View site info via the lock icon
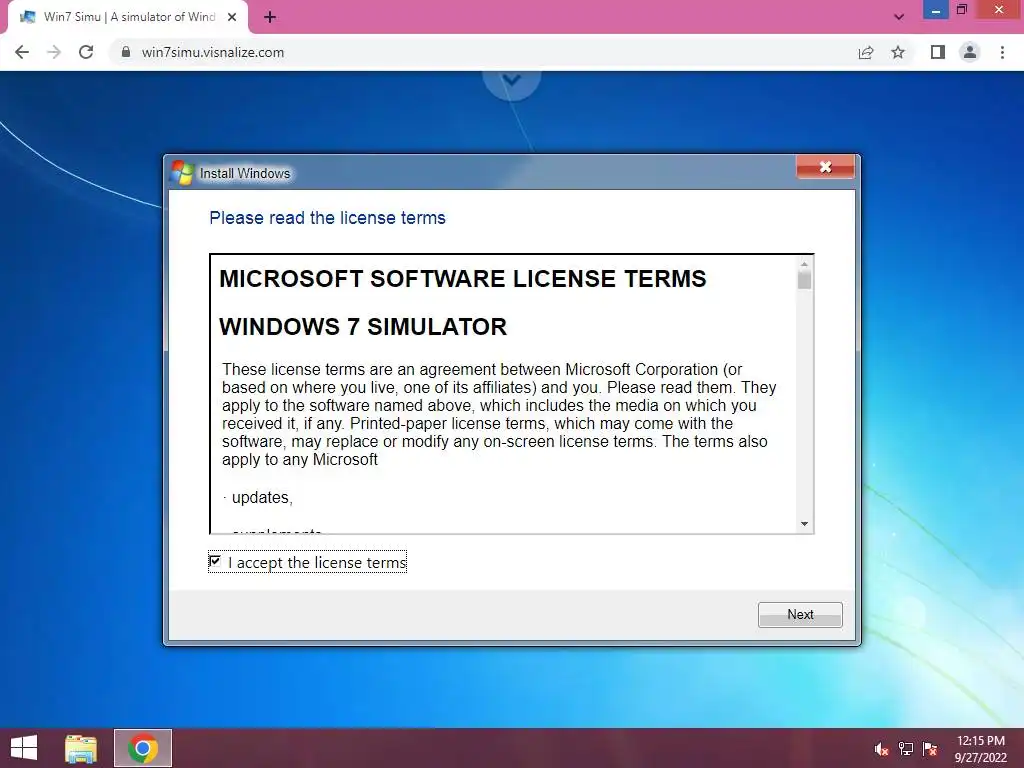Viewport: 1024px width, 768px height. click(x=126, y=52)
